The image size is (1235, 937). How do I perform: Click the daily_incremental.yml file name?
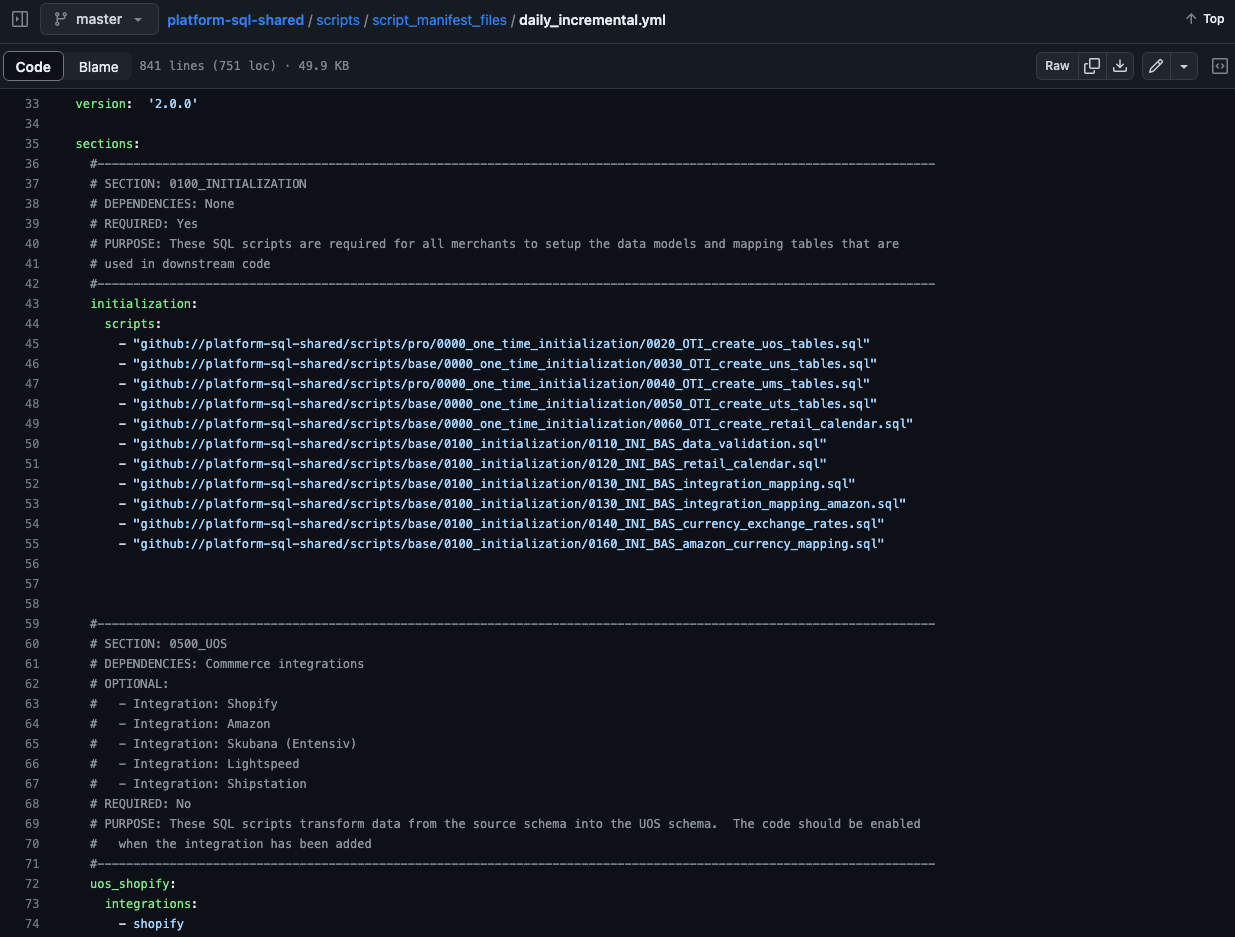(592, 20)
